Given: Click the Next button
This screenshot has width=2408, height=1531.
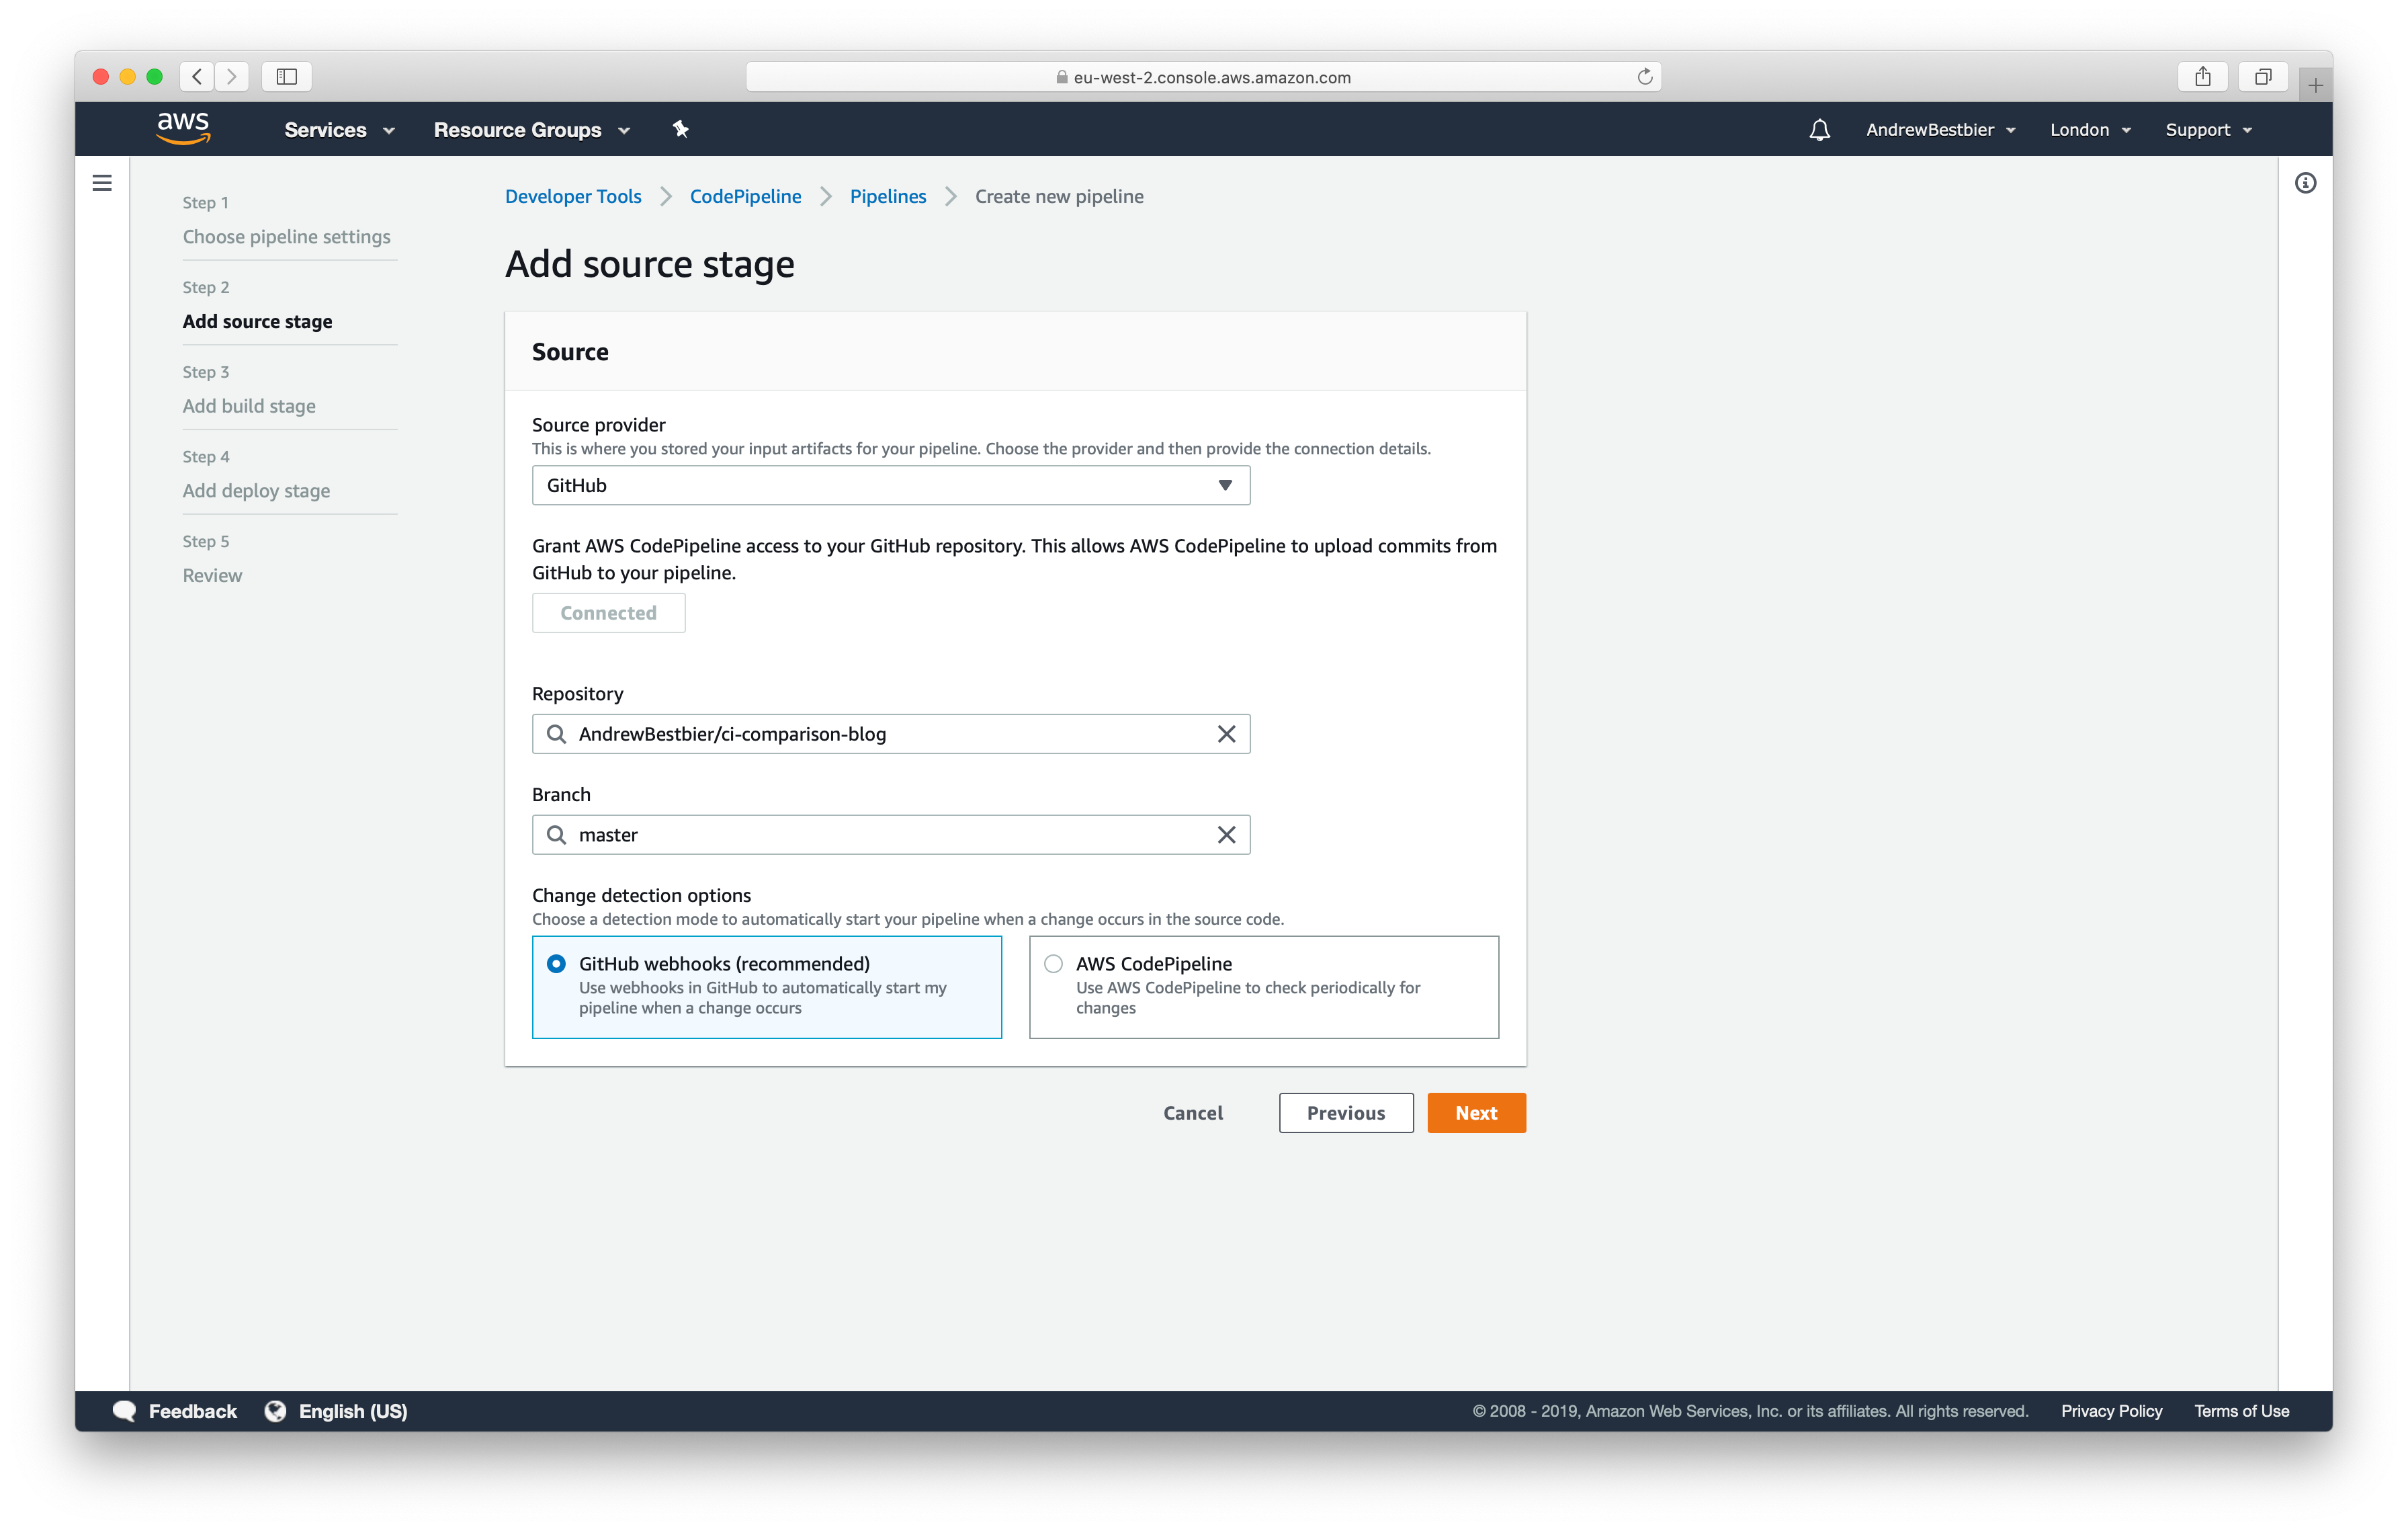Looking at the screenshot, I should tap(1476, 1112).
